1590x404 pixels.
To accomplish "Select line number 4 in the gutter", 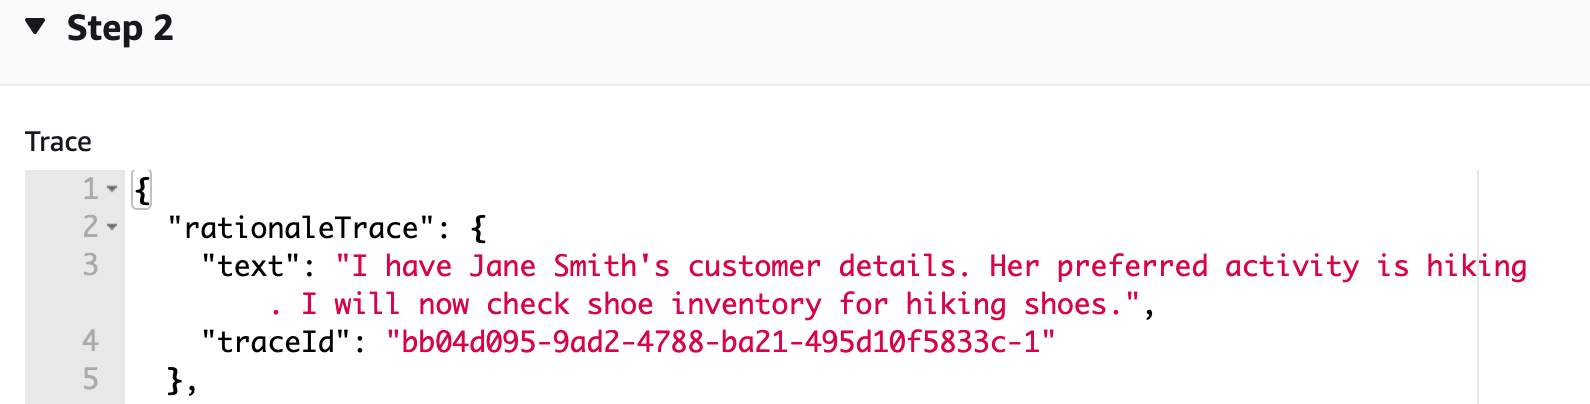I will point(90,341).
